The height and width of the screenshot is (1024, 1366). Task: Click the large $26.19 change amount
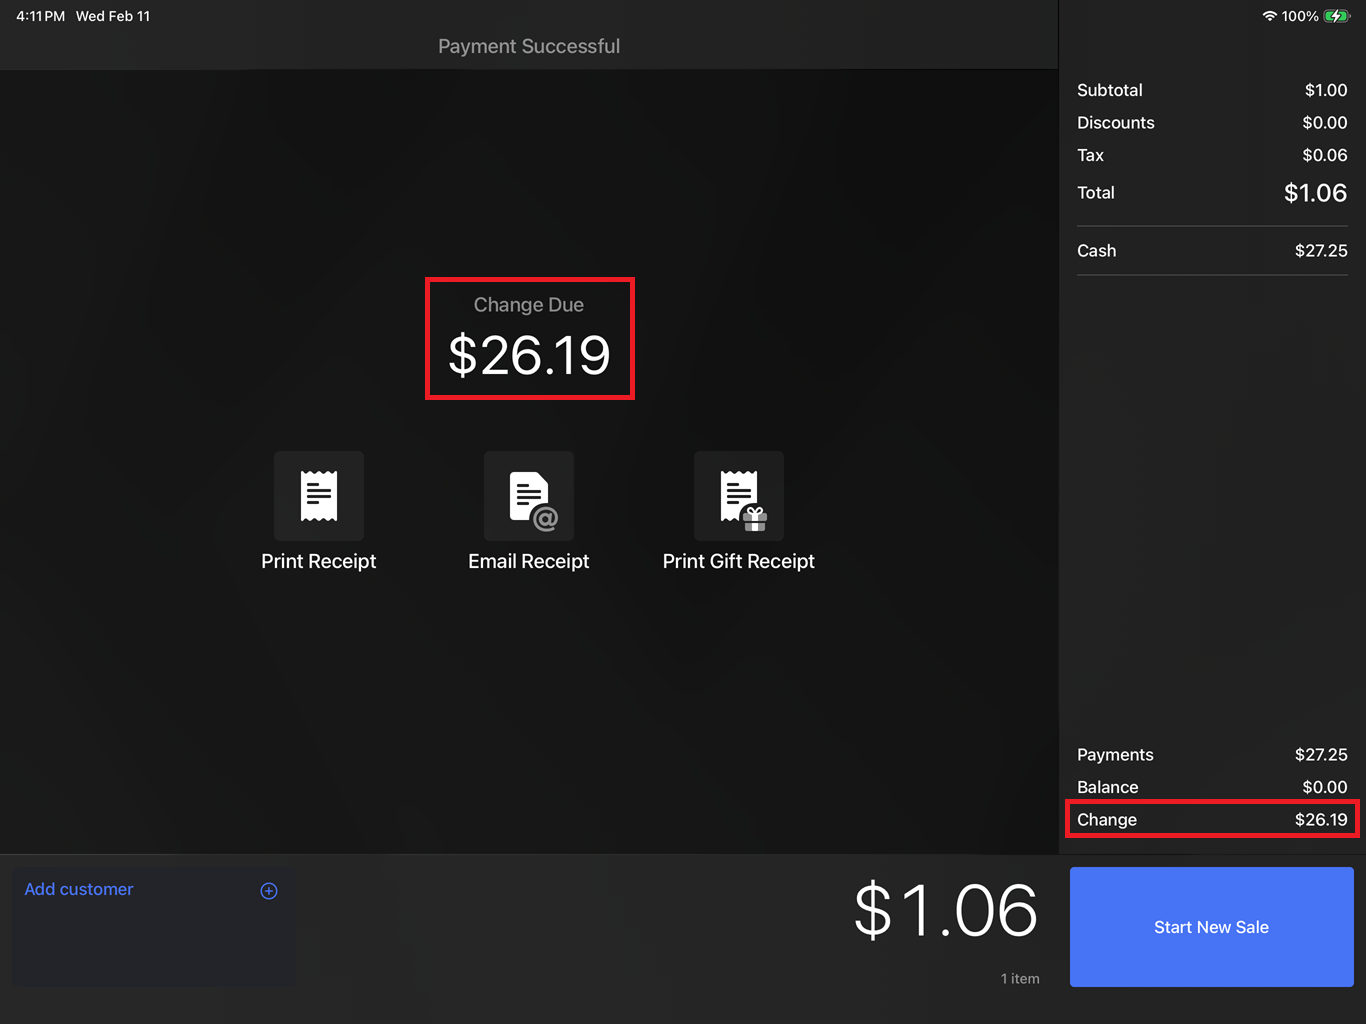coord(529,355)
